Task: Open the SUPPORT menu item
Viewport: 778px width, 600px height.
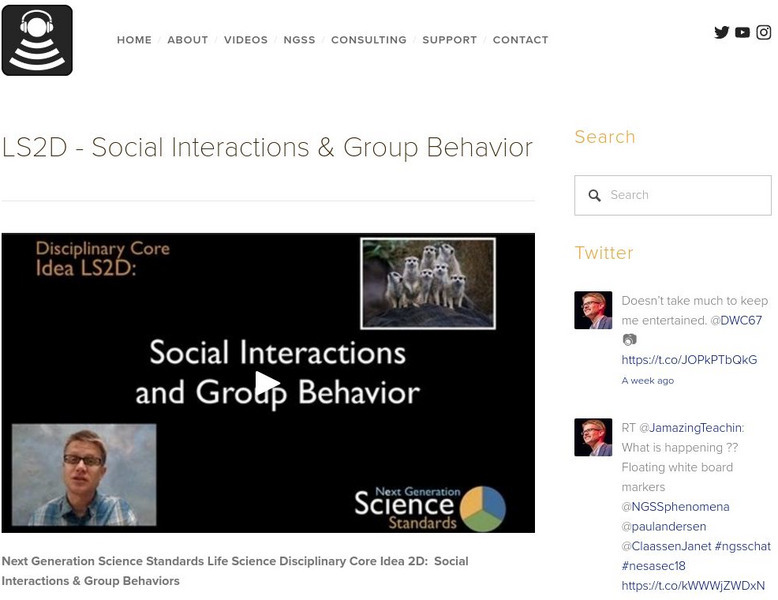Action: [x=450, y=40]
